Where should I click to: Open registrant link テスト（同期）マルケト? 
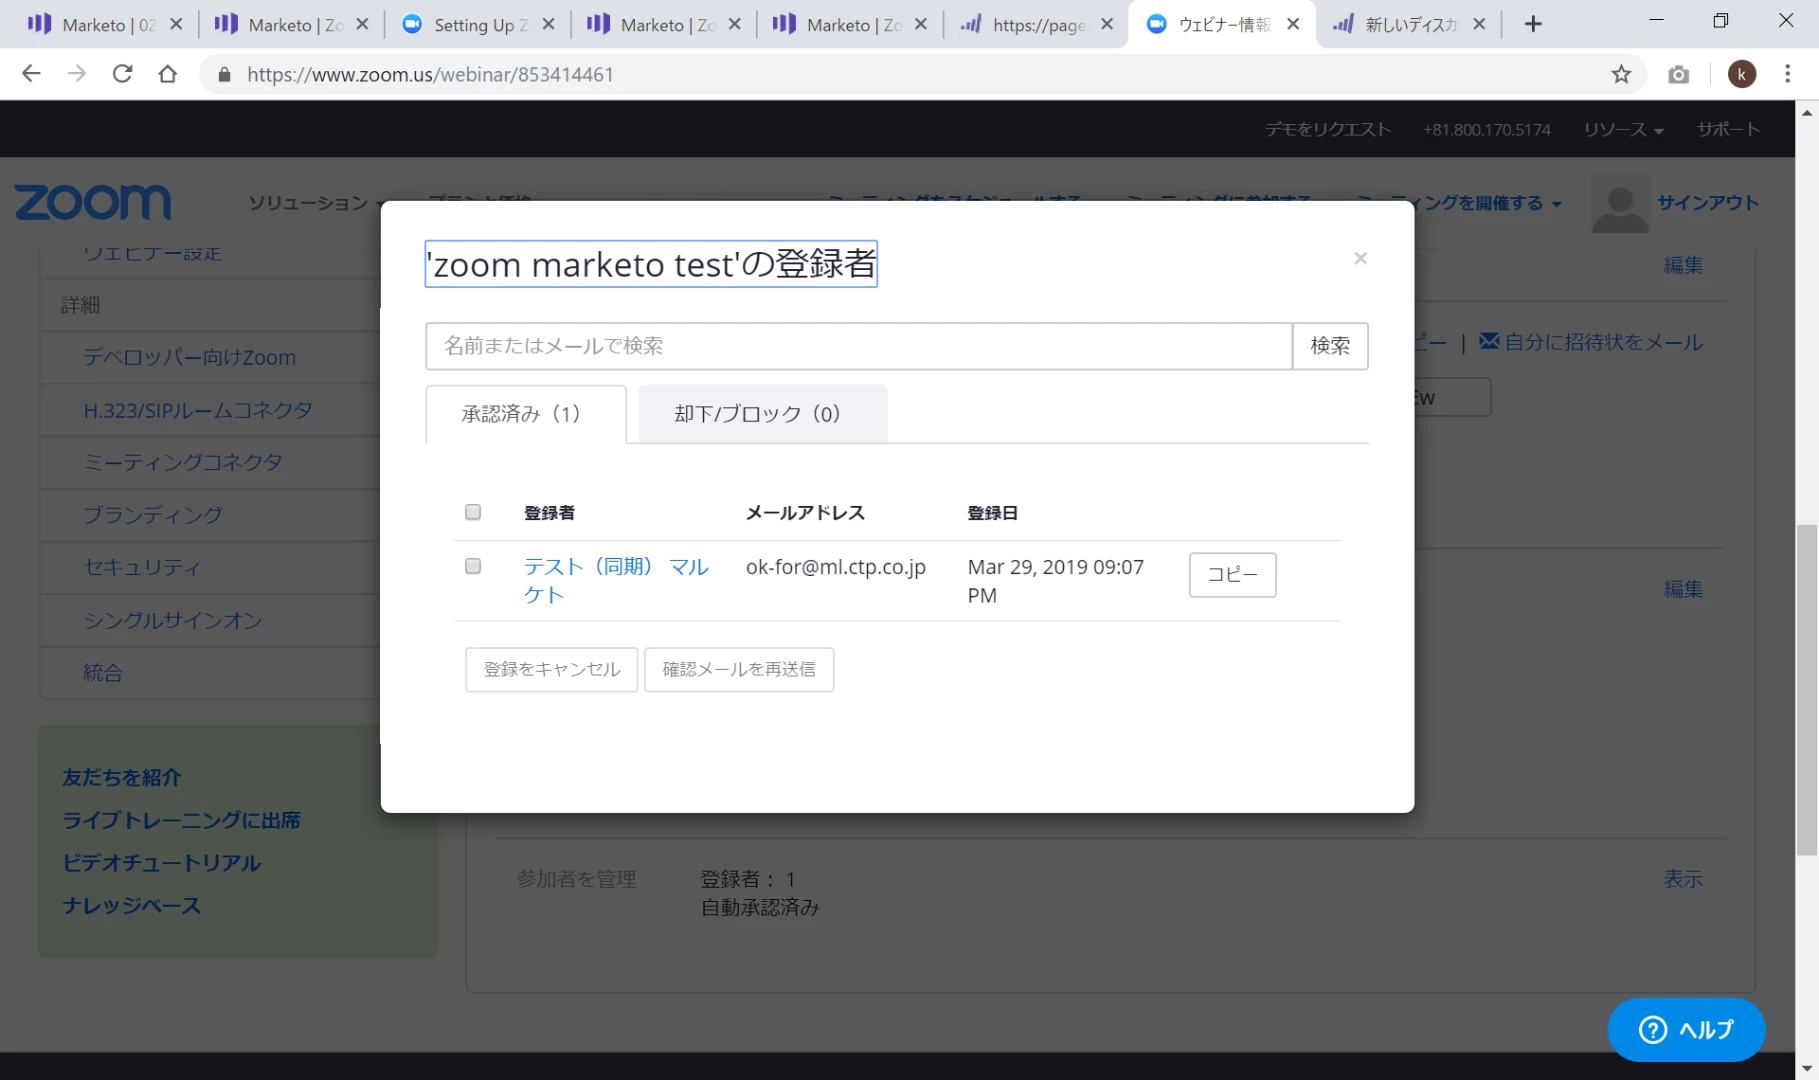click(x=616, y=580)
